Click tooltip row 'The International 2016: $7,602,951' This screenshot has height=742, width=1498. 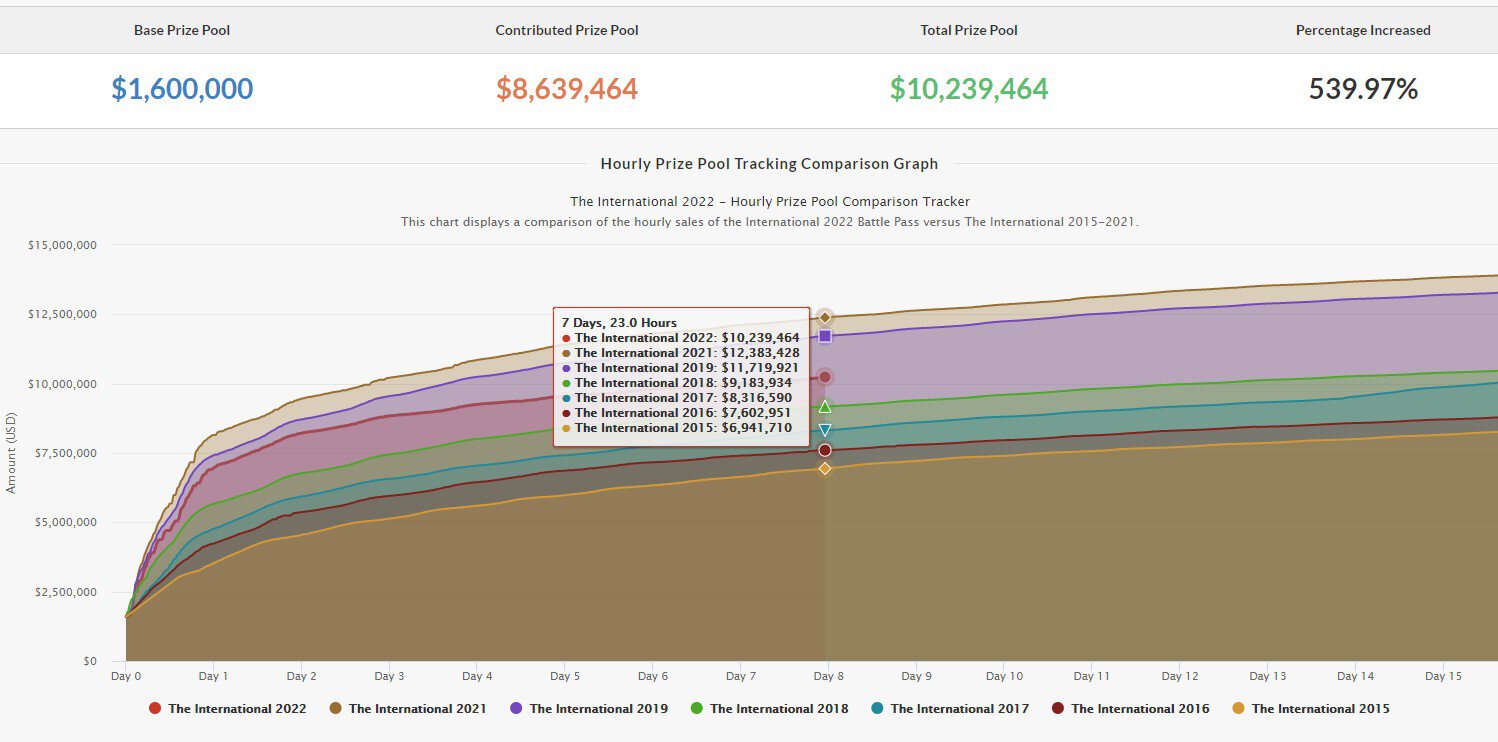(x=677, y=413)
